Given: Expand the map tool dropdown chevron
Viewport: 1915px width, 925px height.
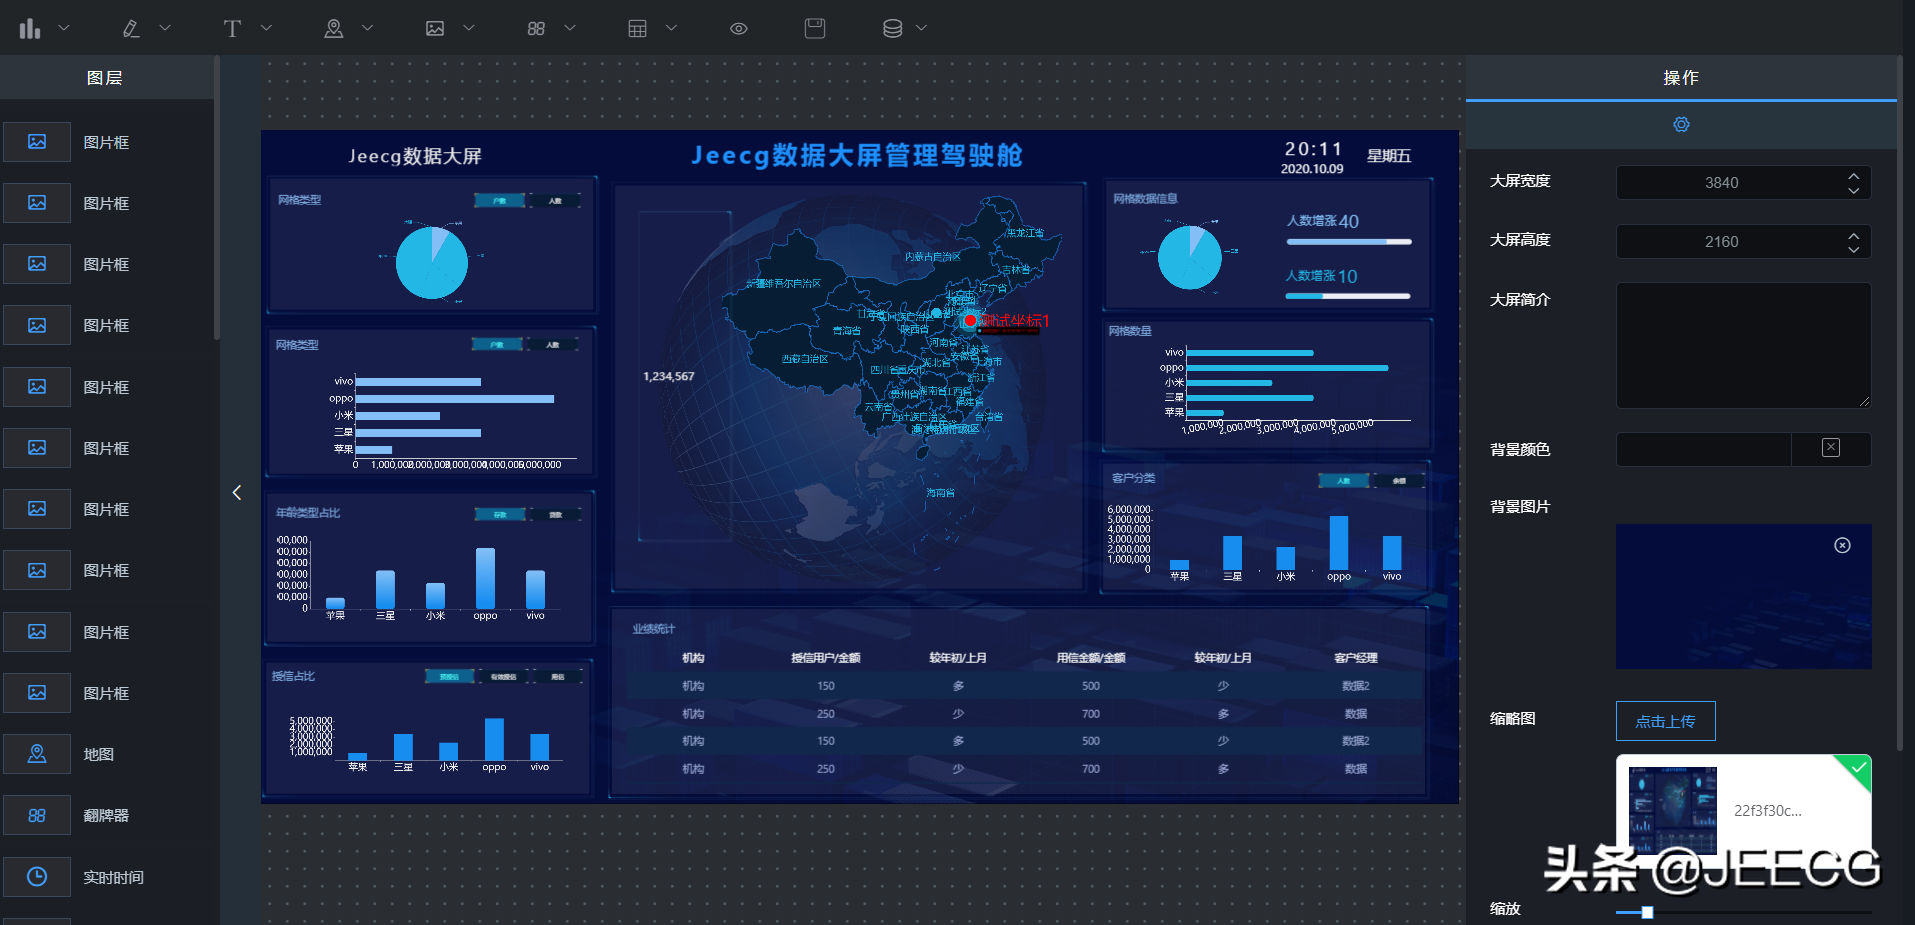Looking at the screenshot, I should click(x=367, y=28).
